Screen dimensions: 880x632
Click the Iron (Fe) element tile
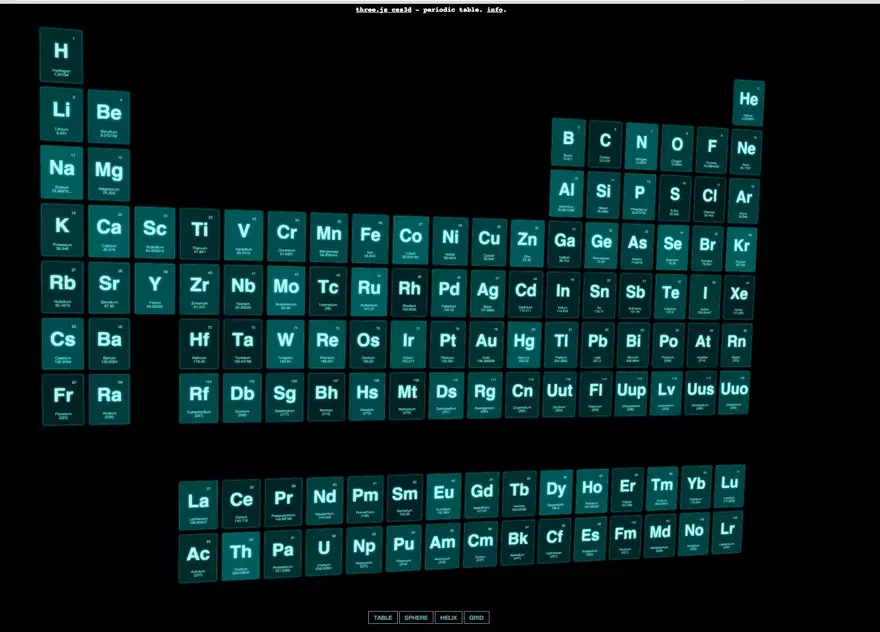point(370,240)
